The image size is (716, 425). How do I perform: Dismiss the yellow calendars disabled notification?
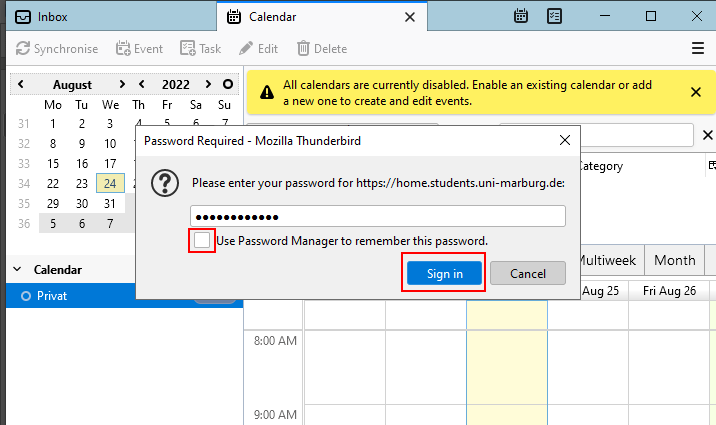(696, 92)
